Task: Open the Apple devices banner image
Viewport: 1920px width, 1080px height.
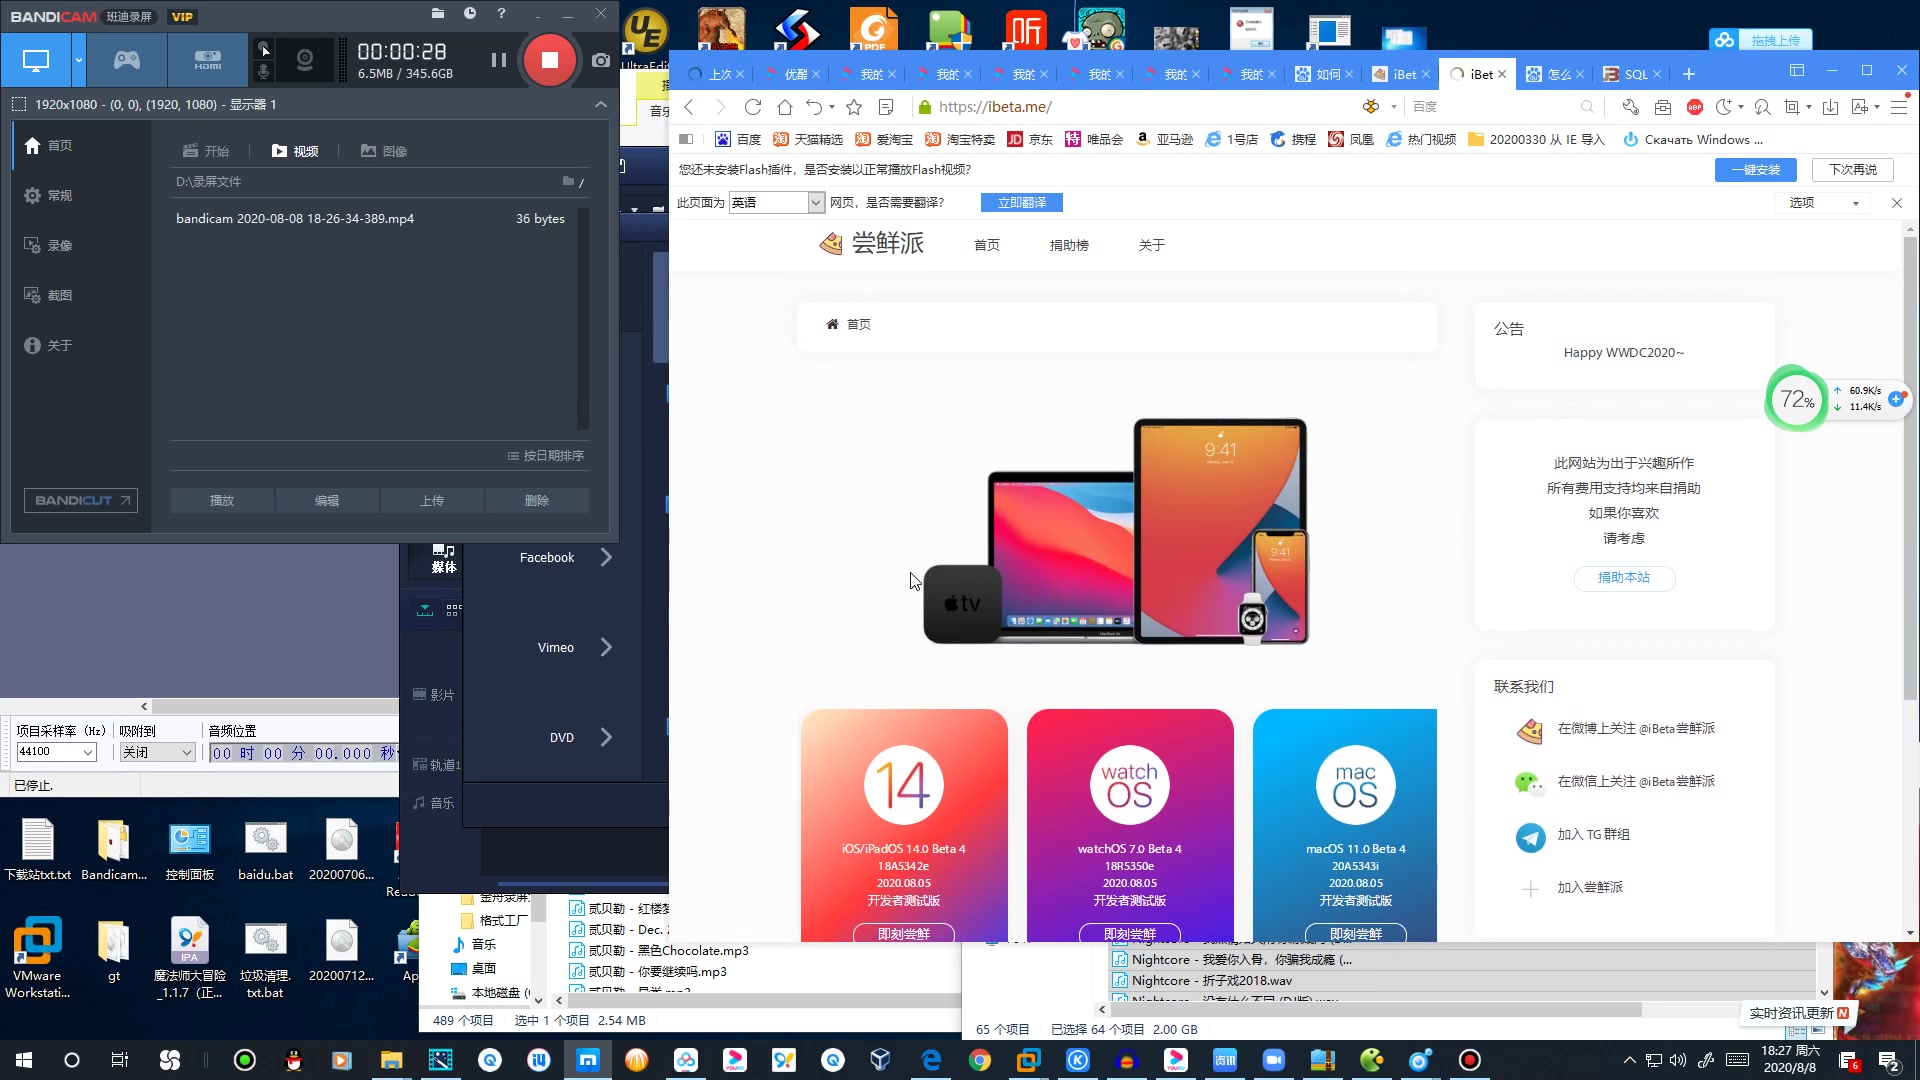Action: tap(1116, 530)
